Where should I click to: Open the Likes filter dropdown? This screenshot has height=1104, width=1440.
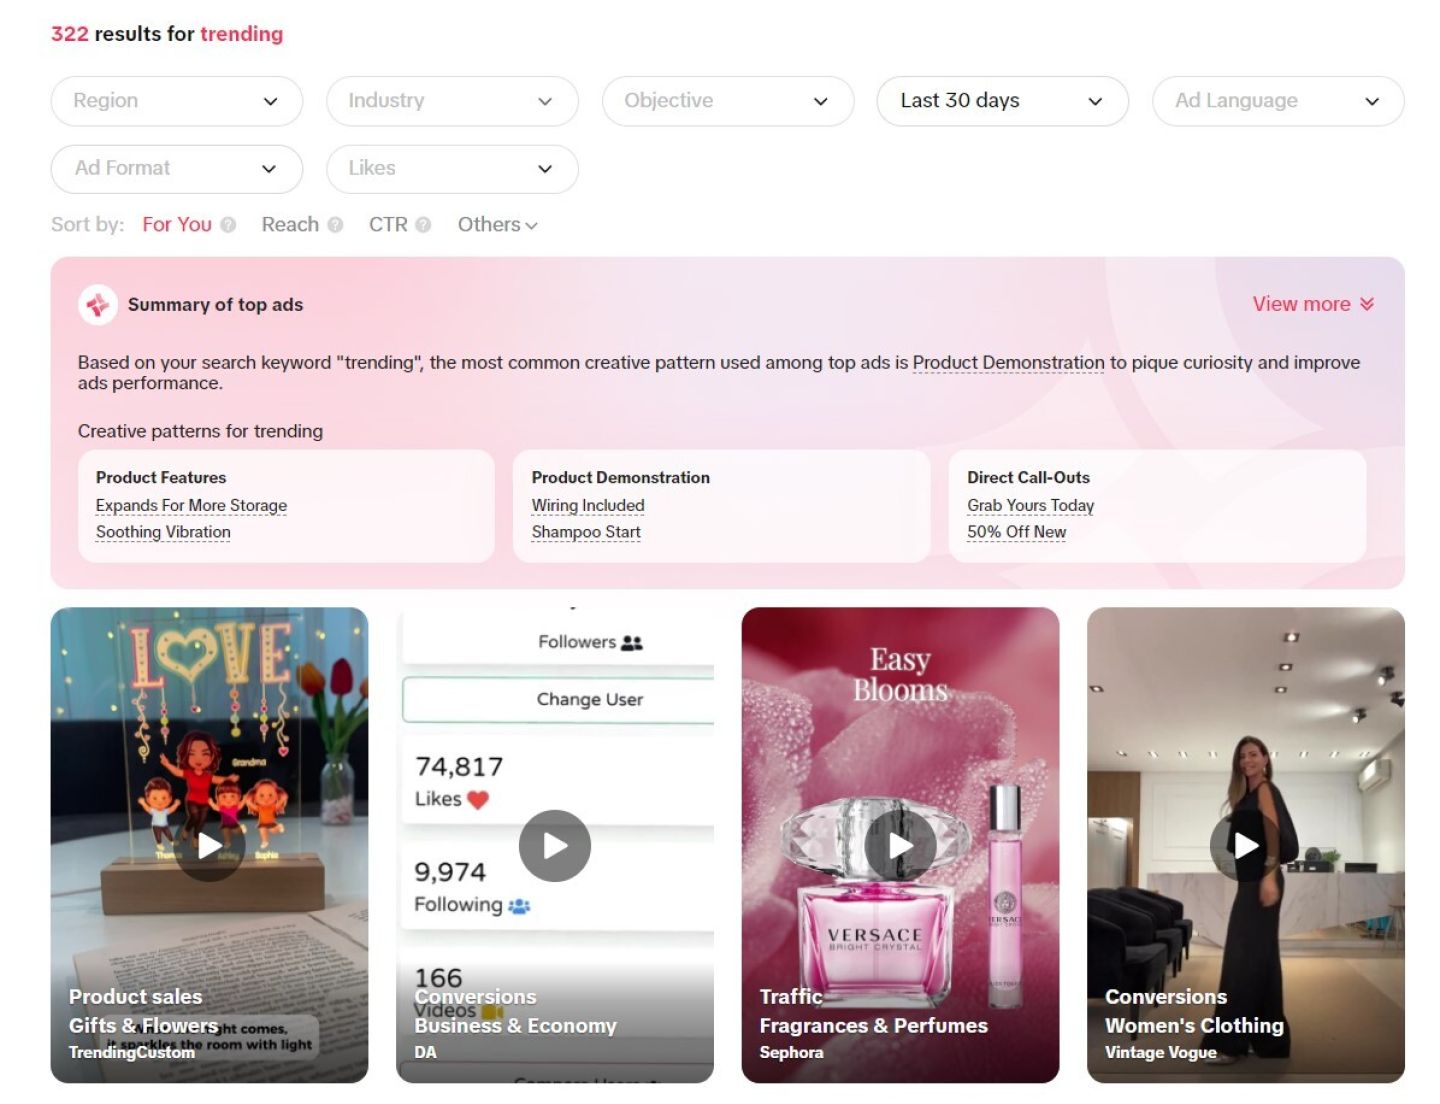452,169
